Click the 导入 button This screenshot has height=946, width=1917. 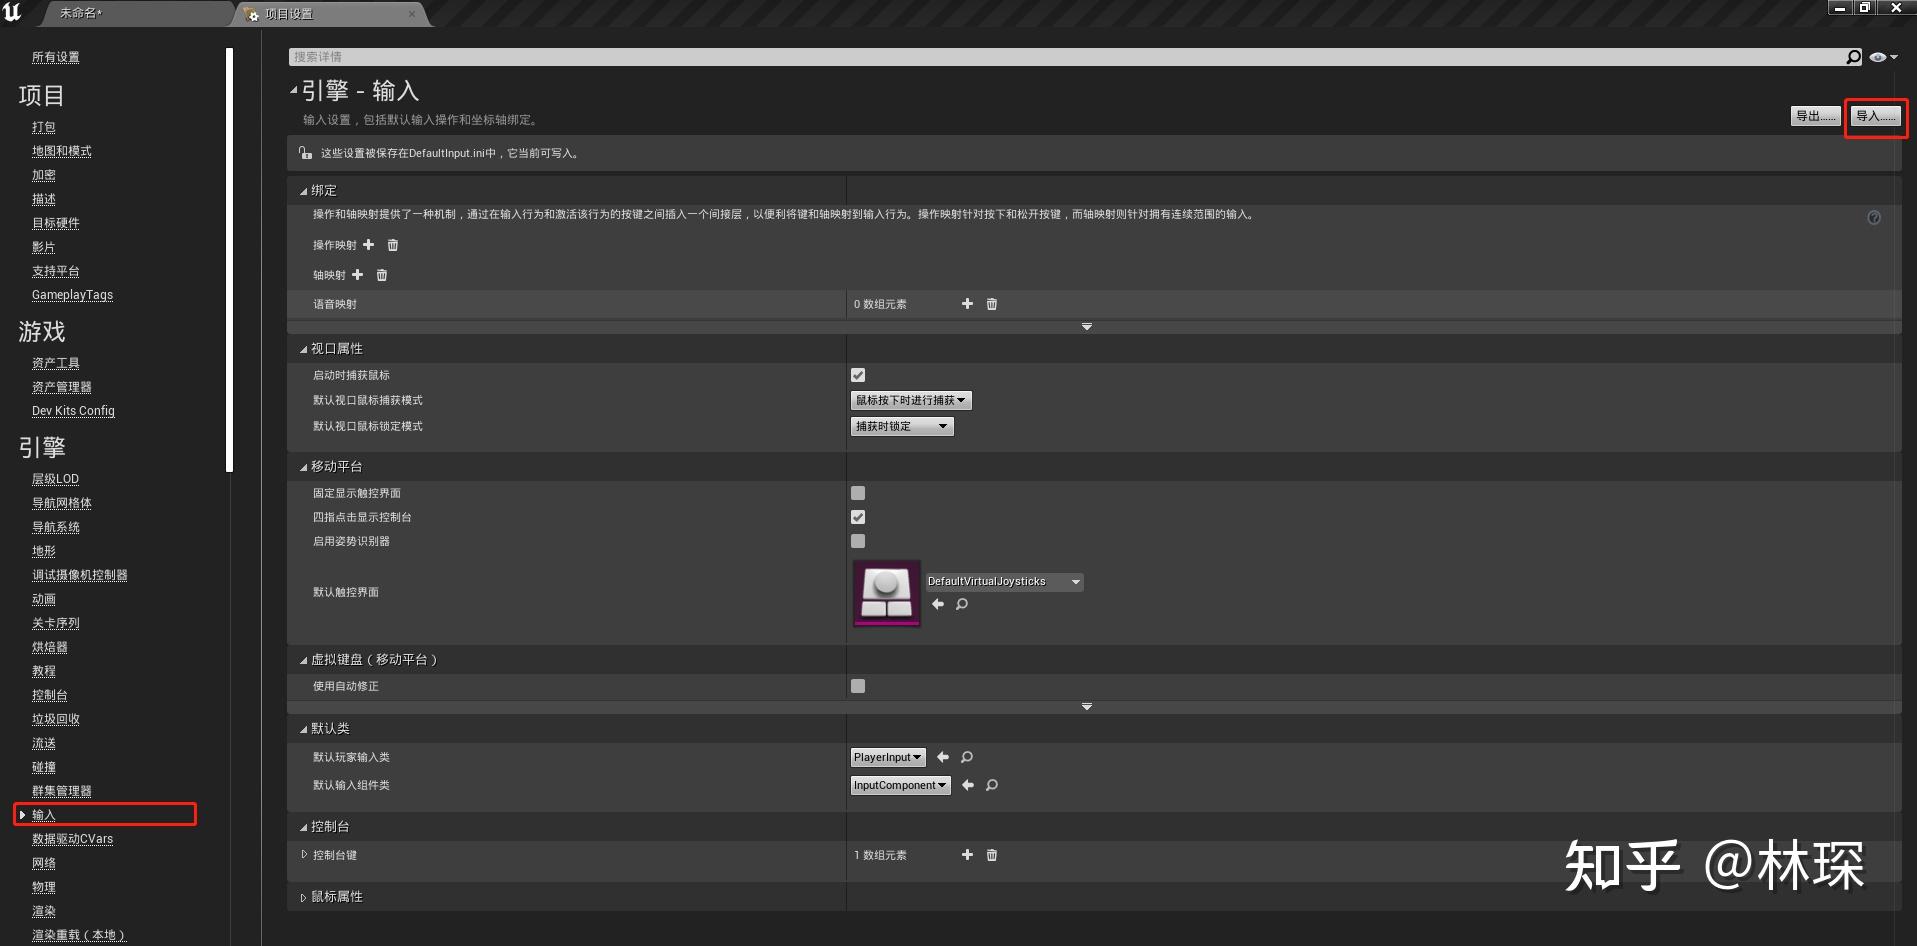click(1875, 116)
